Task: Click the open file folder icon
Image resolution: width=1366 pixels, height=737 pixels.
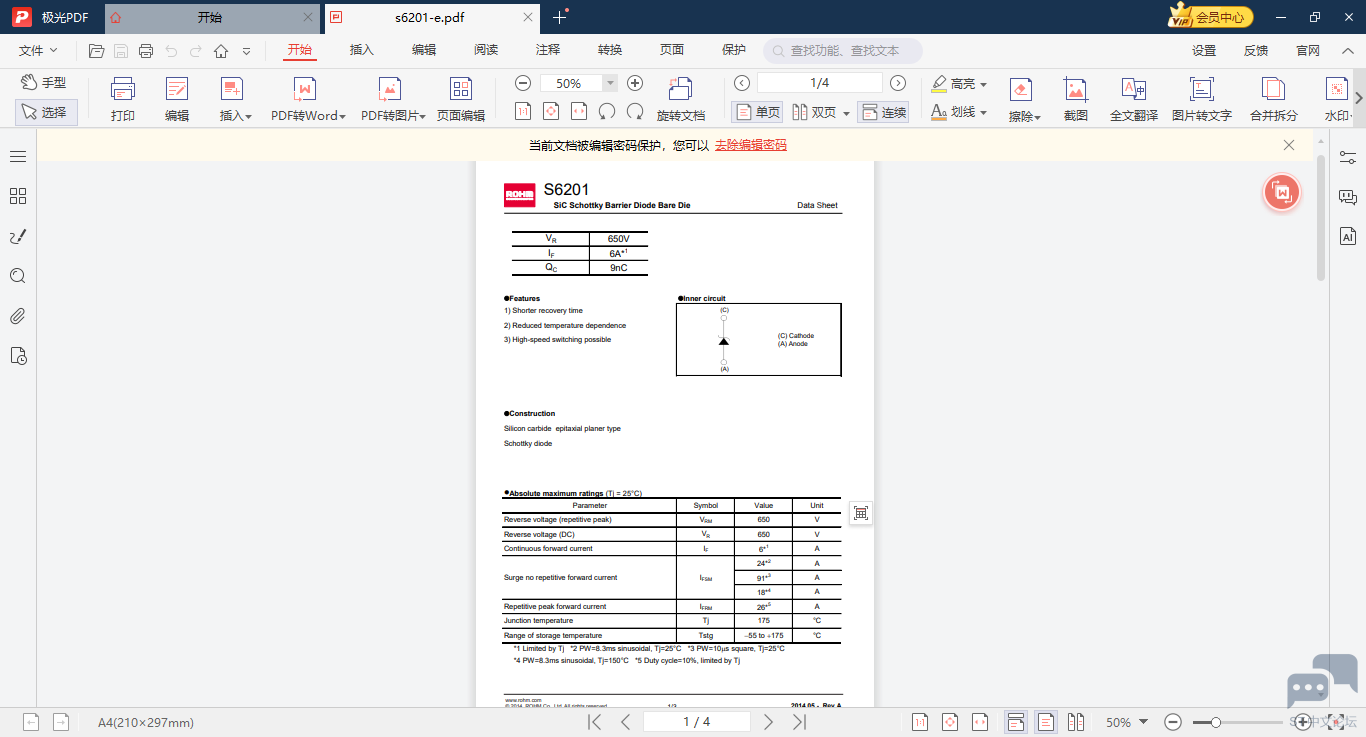Action: [96, 51]
